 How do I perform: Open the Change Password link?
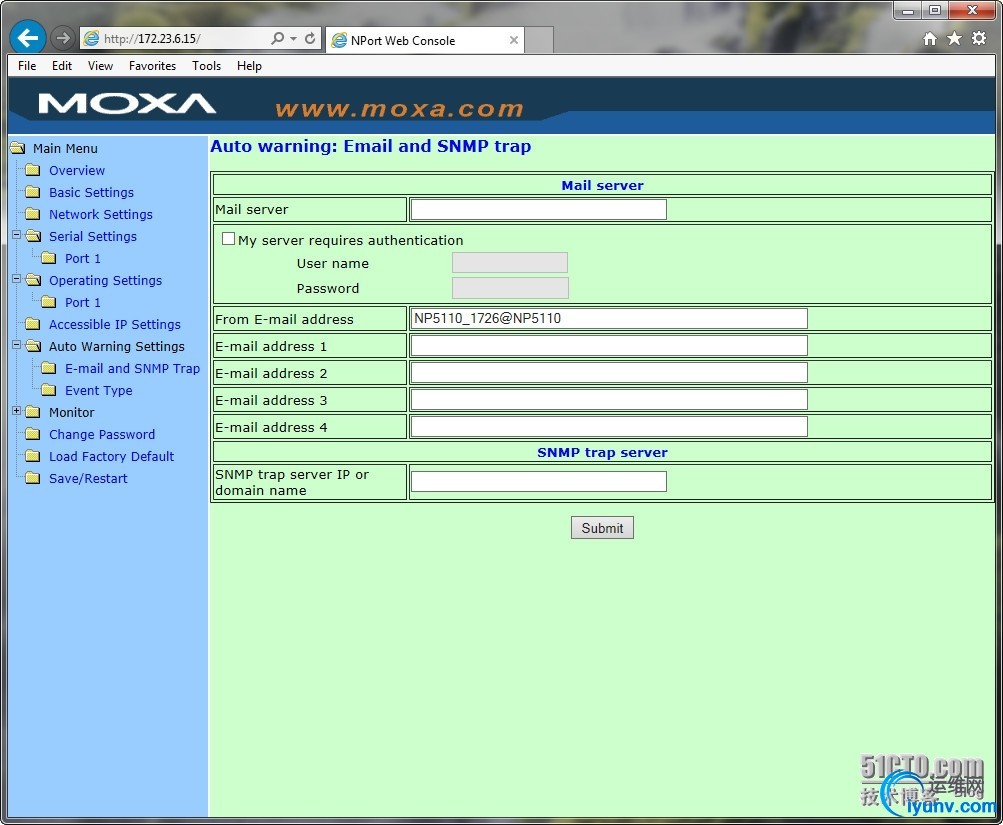coord(102,434)
